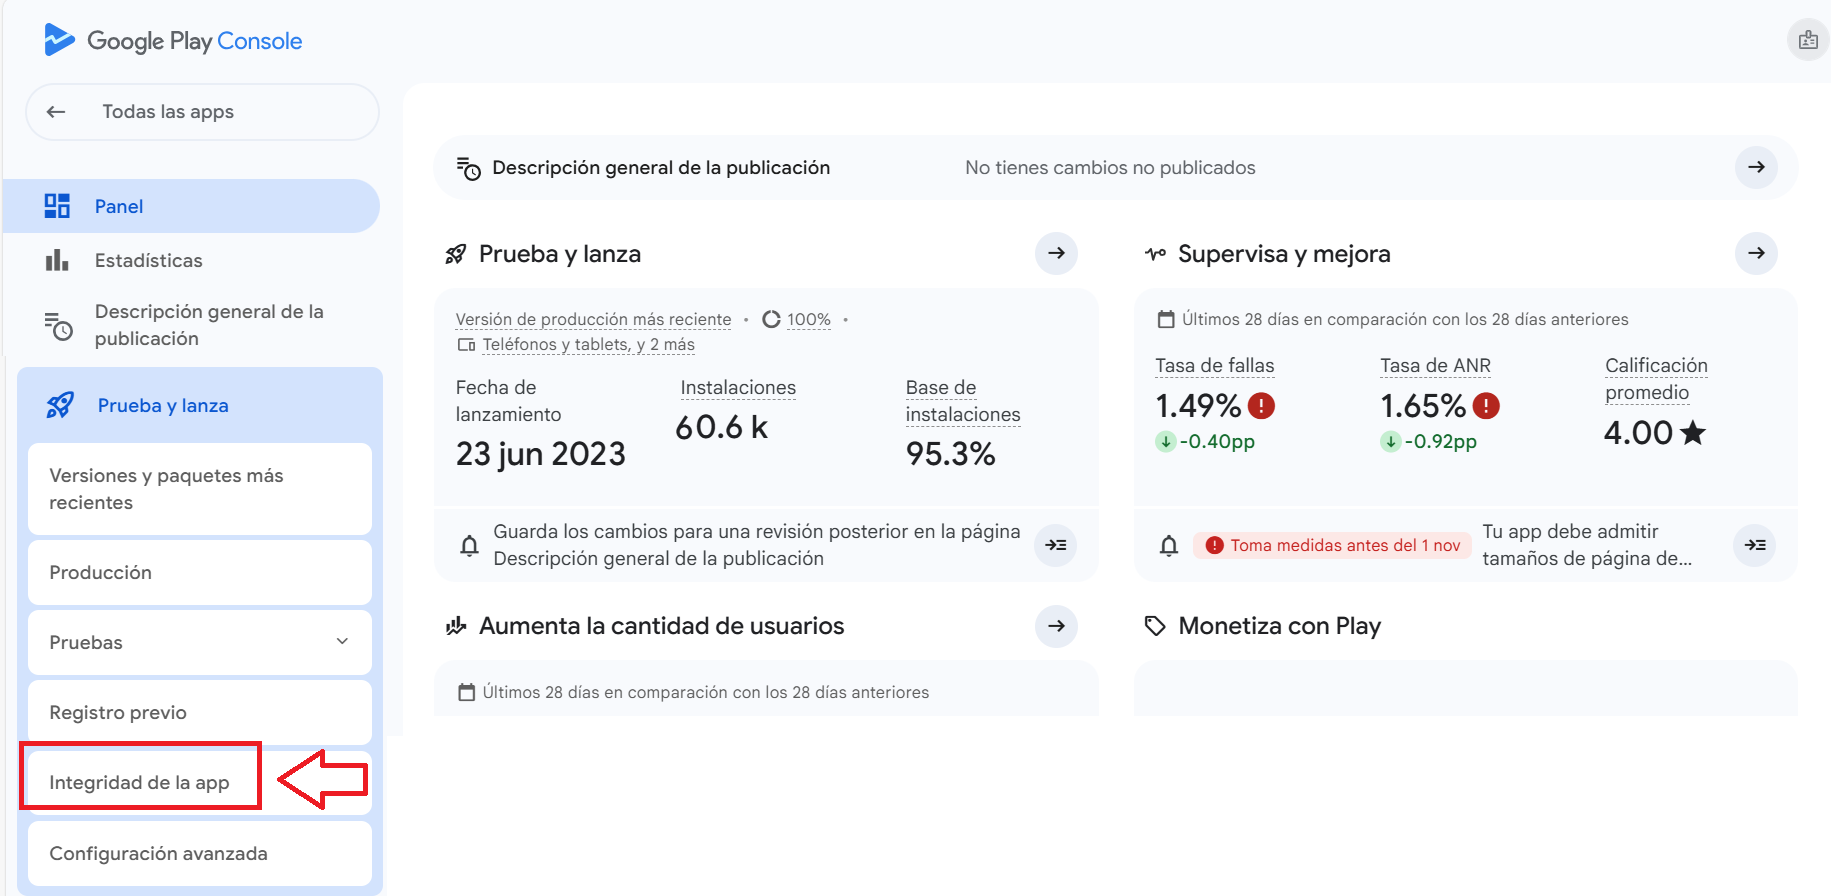Open arrow for Descripción general de la publicación banner

1755,168
